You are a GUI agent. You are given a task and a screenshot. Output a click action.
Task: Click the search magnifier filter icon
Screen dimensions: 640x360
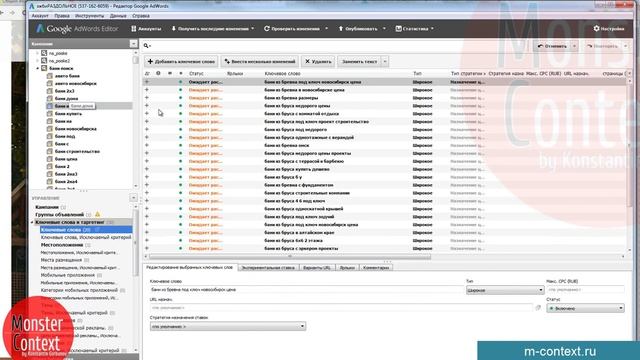point(147,46)
